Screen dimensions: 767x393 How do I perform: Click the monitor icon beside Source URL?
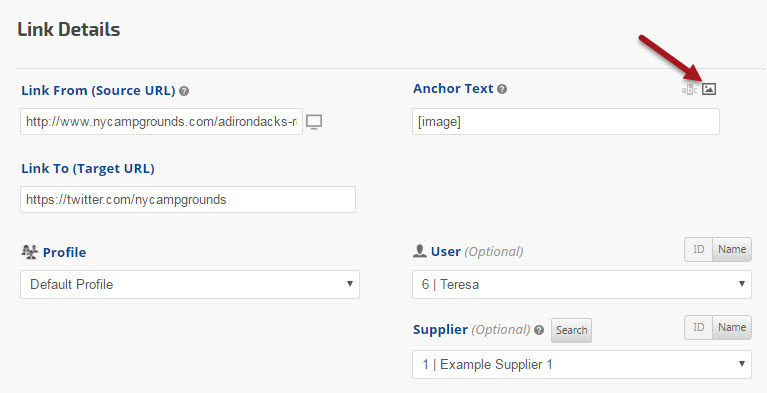[314, 122]
